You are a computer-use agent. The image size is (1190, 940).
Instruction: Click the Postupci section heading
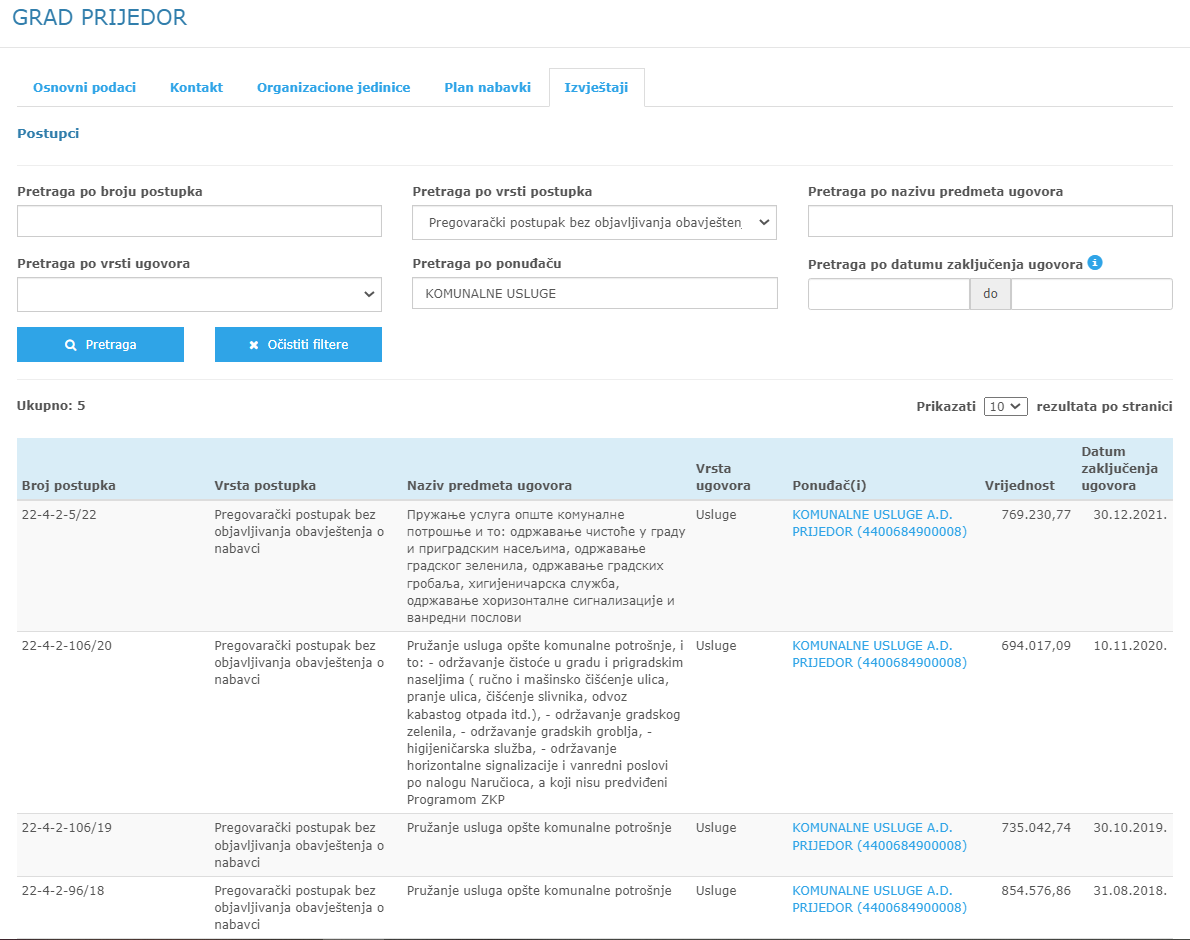click(x=48, y=133)
